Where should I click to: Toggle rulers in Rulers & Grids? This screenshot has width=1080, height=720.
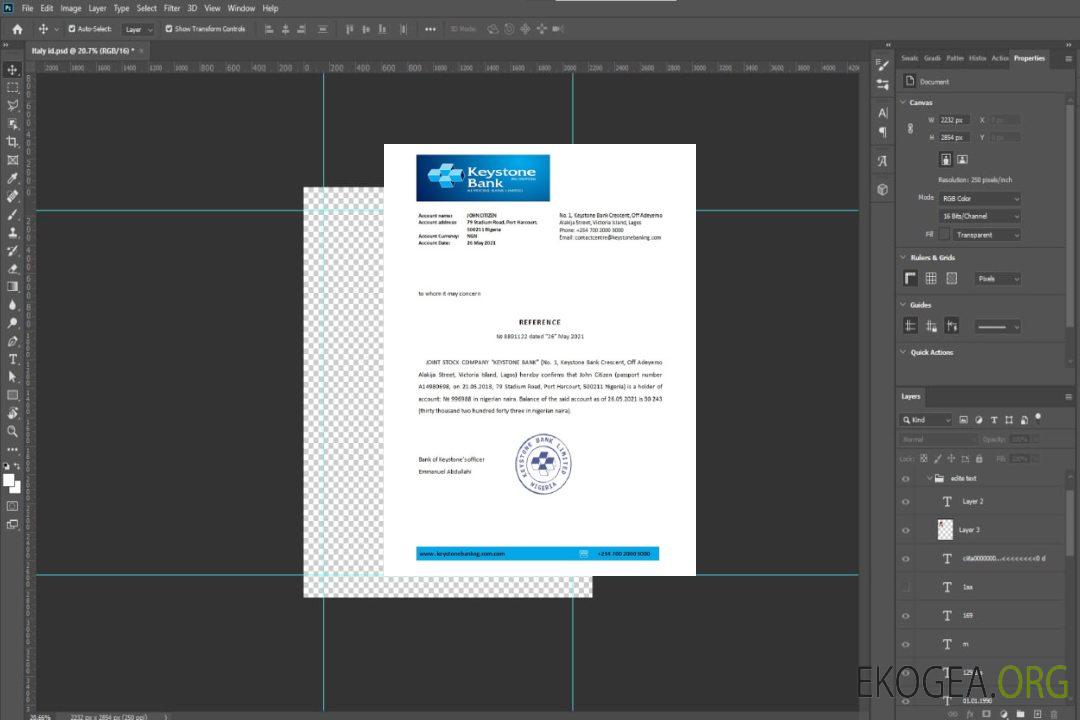coord(910,278)
